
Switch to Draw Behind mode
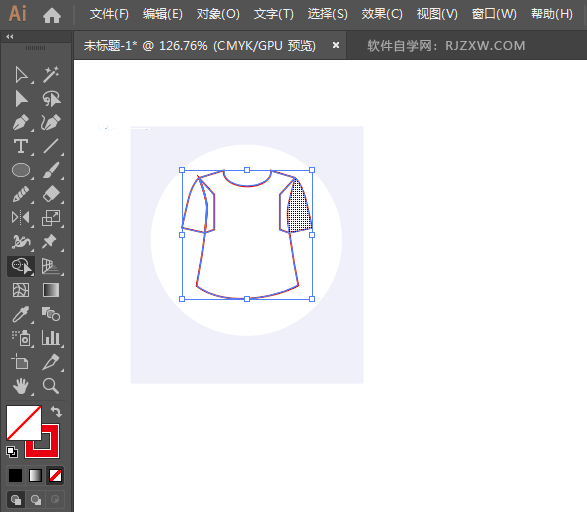click(x=36, y=500)
